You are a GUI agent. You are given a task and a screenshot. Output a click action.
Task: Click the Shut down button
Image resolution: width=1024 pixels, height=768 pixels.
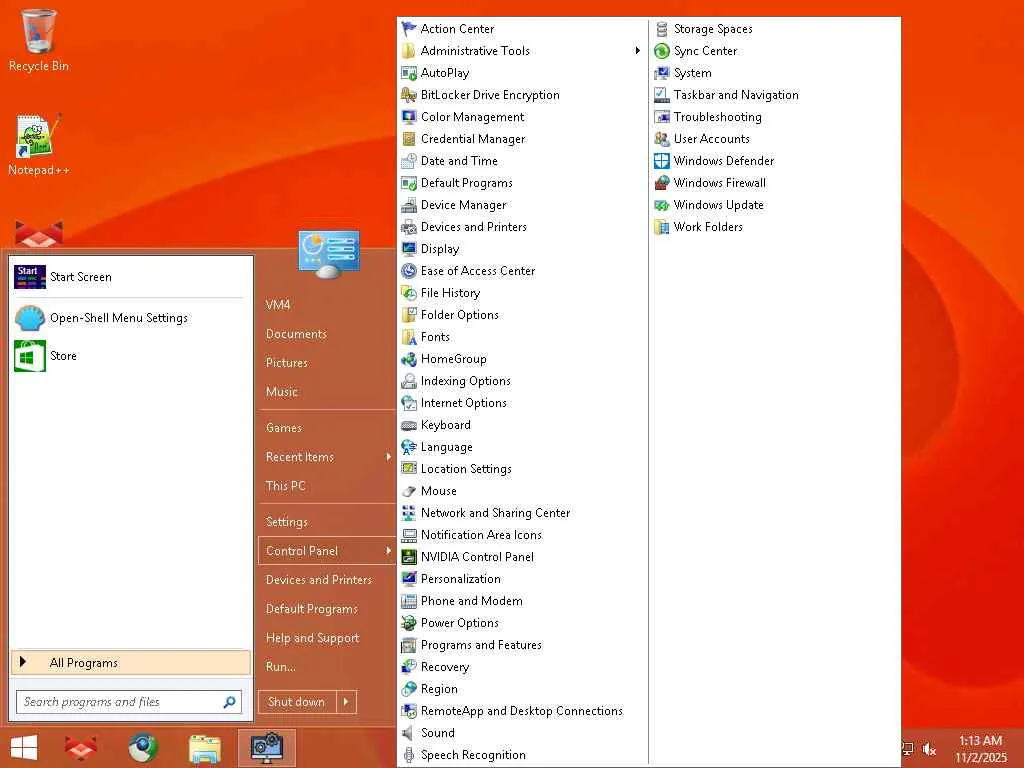tap(297, 702)
